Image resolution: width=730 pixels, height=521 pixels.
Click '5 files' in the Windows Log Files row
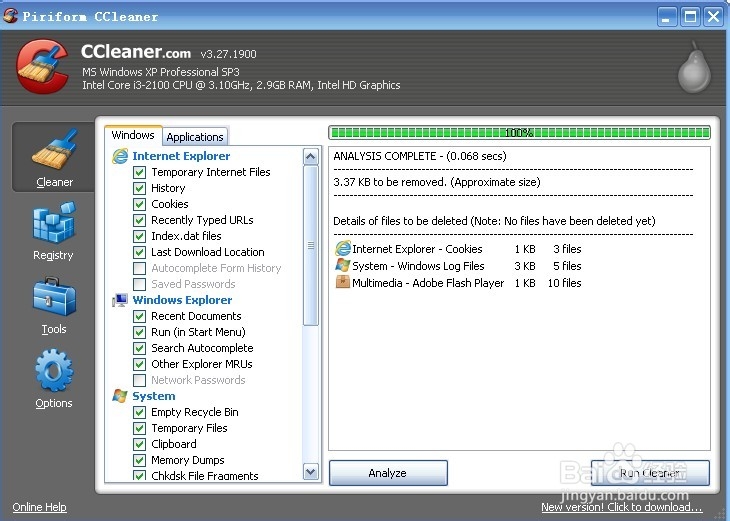pos(567,266)
